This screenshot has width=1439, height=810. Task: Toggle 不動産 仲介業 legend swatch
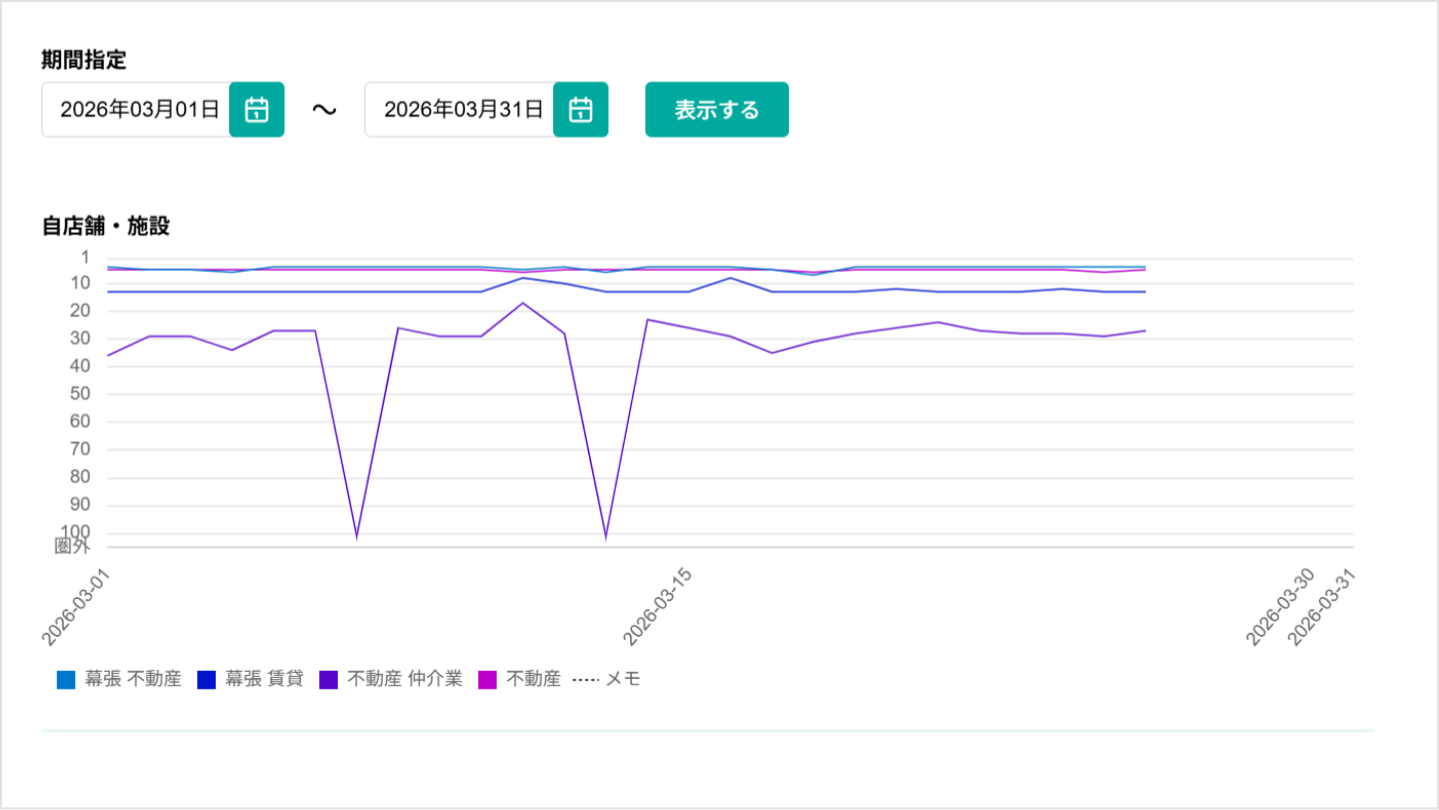(x=328, y=680)
